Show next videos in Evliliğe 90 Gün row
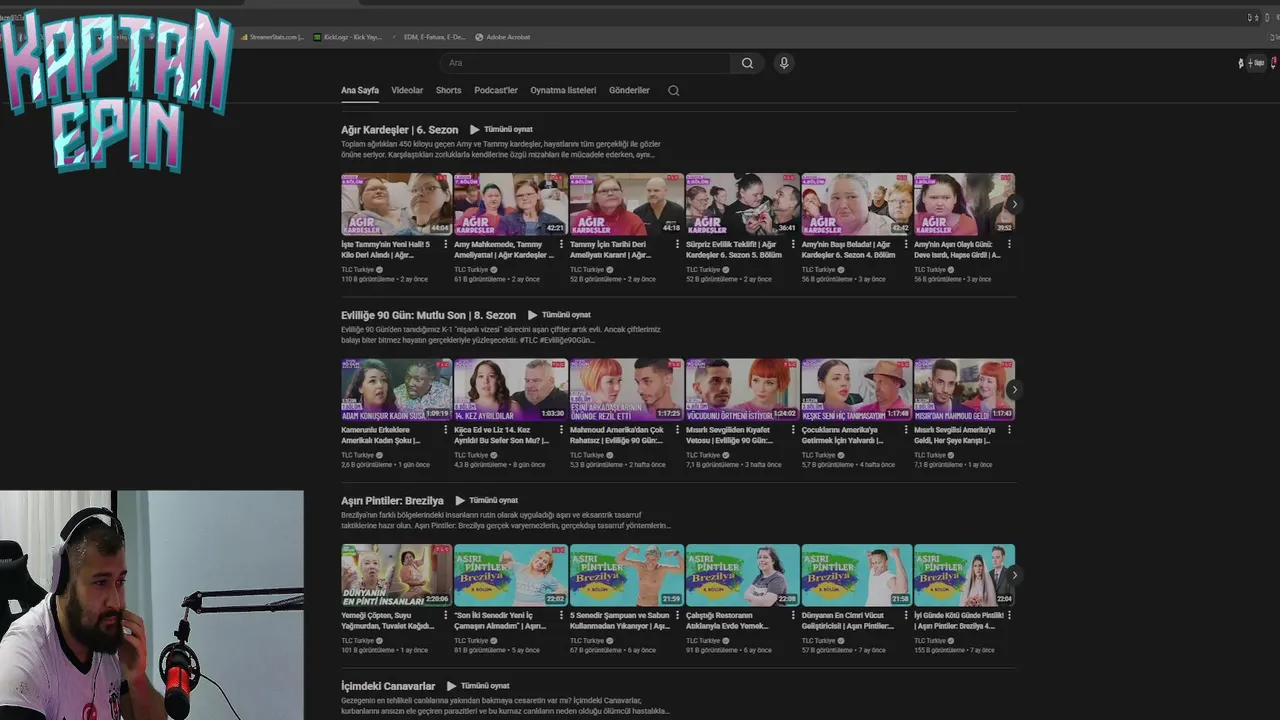Image resolution: width=1280 pixels, height=720 pixels. [1014, 389]
